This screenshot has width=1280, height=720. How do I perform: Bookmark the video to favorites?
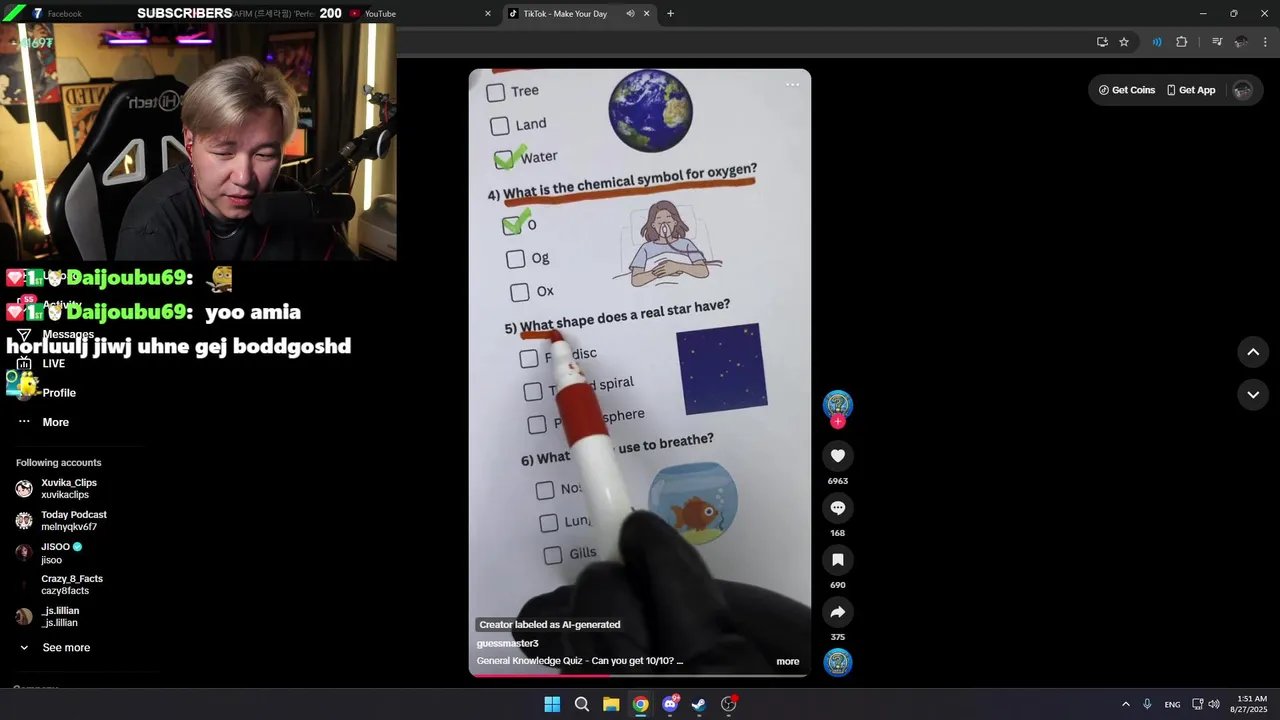click(x=838, y=560)
